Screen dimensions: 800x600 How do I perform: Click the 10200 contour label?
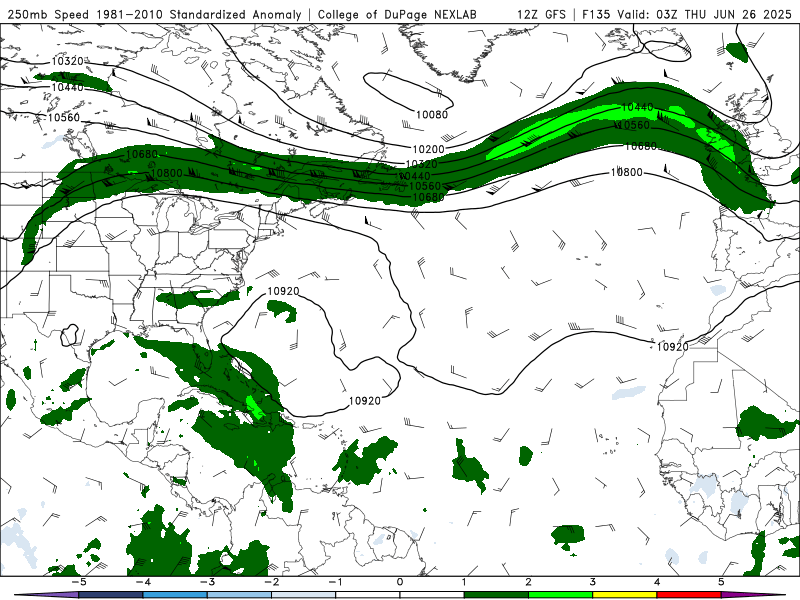(x=429, y=149)
